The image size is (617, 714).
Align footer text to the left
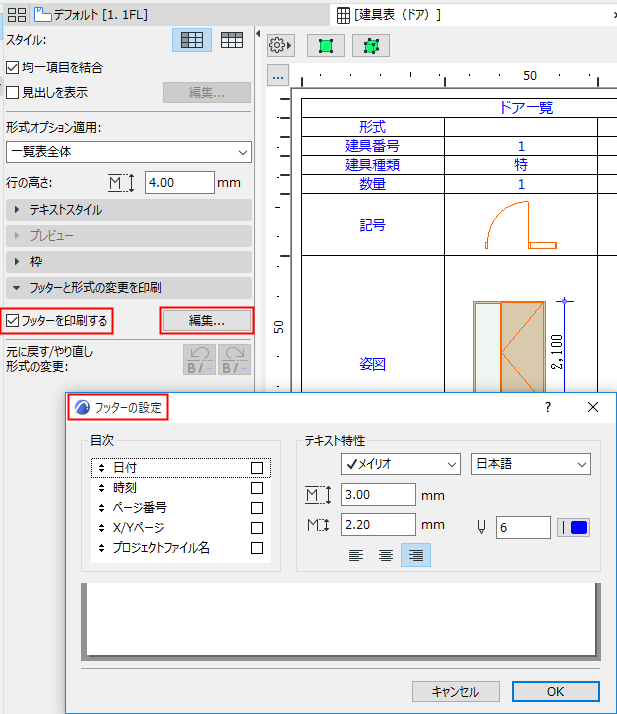pyautogui.click(x=356, y=555)
